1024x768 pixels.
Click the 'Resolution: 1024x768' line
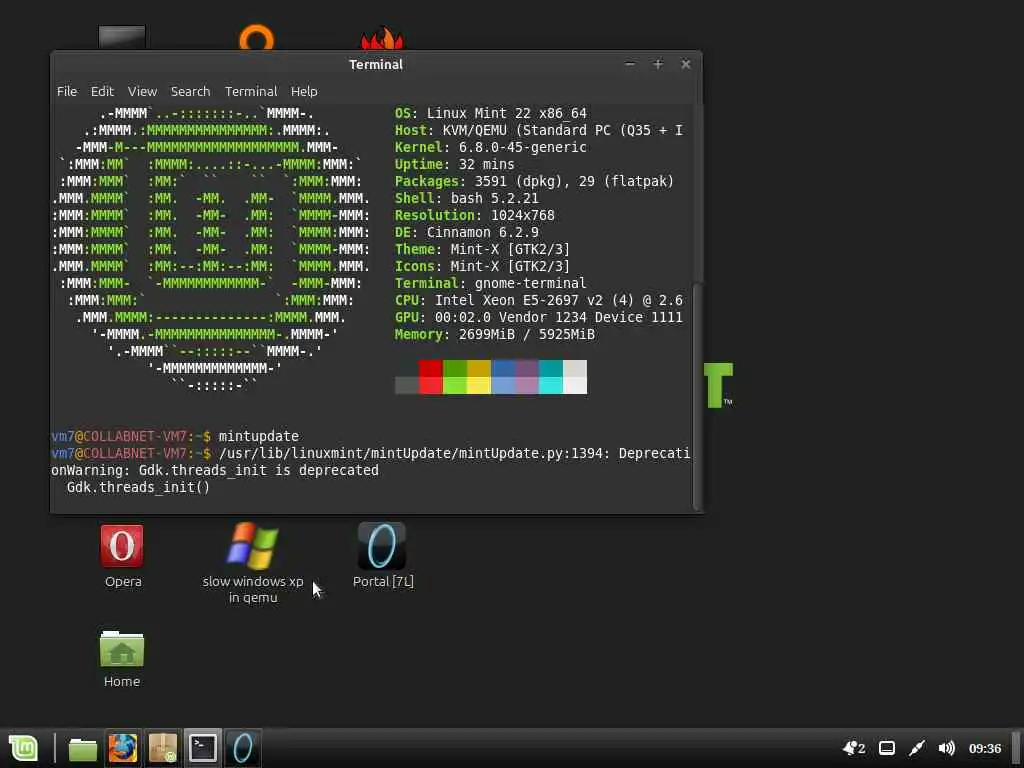tap(475, 215)
